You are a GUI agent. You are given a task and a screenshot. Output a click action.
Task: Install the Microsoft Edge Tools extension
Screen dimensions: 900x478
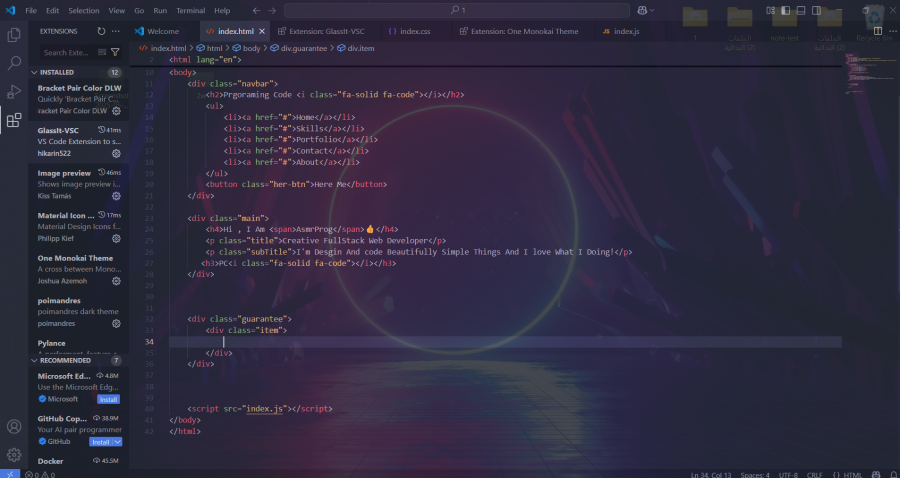(108, 399)
